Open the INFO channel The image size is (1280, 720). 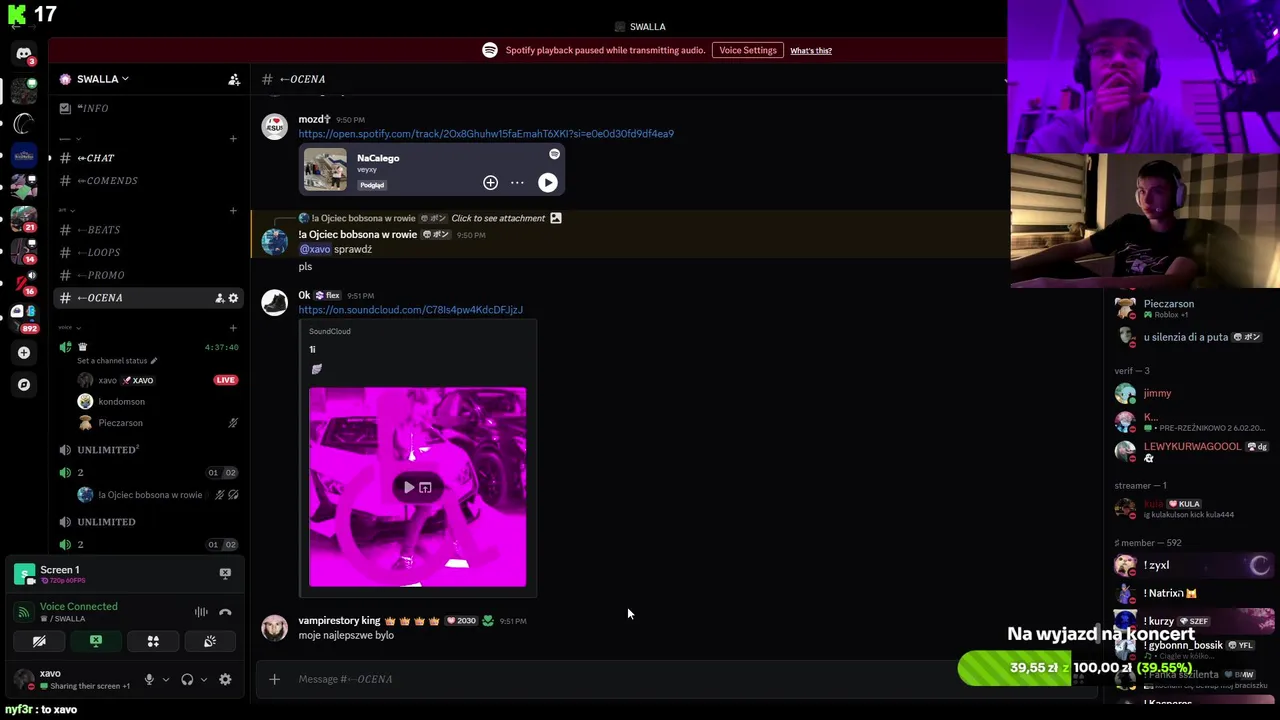point(149,108)
